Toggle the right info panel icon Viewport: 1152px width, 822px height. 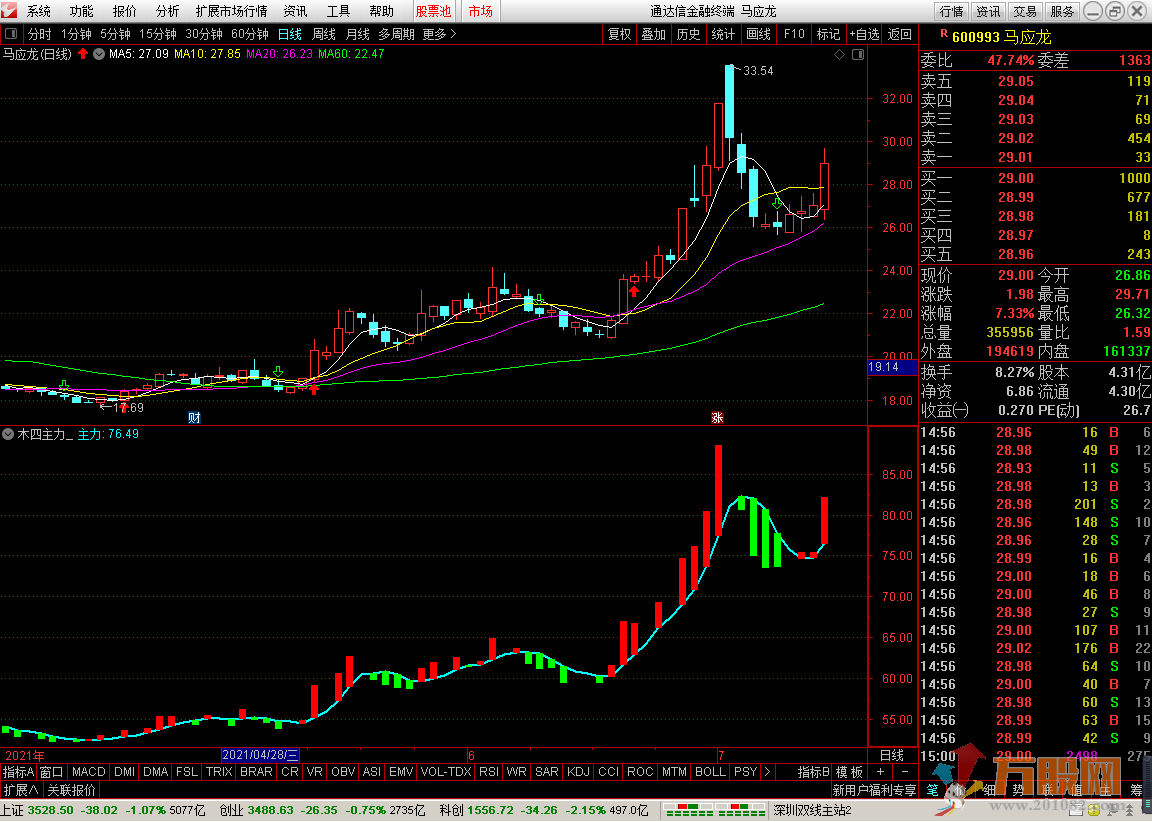point(857,54)
